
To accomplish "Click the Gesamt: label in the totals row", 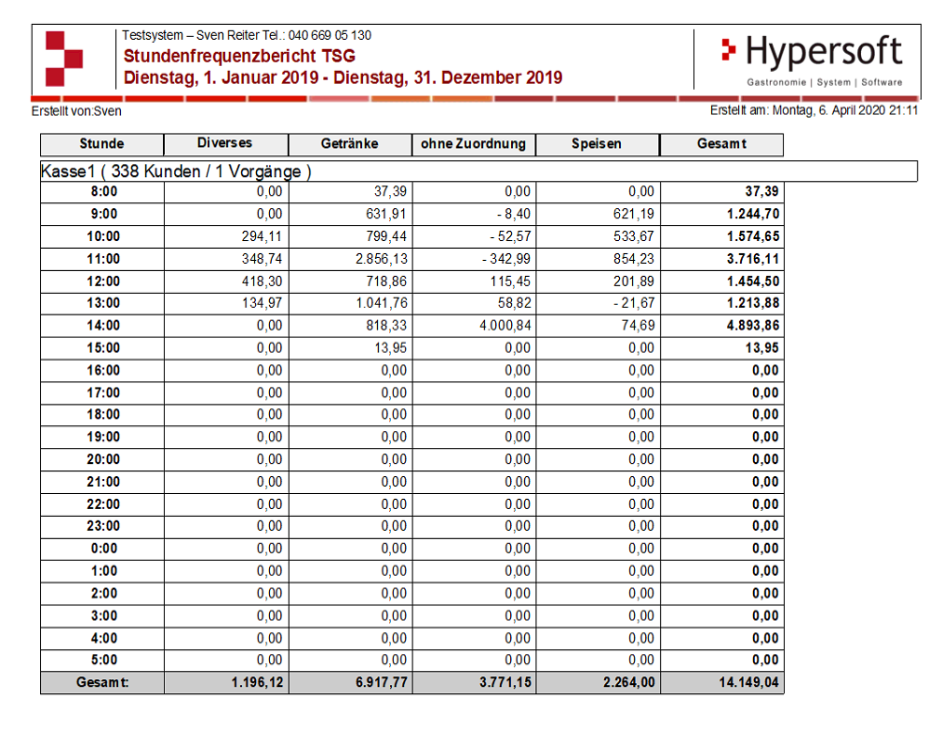I will (x=102, y=683).
